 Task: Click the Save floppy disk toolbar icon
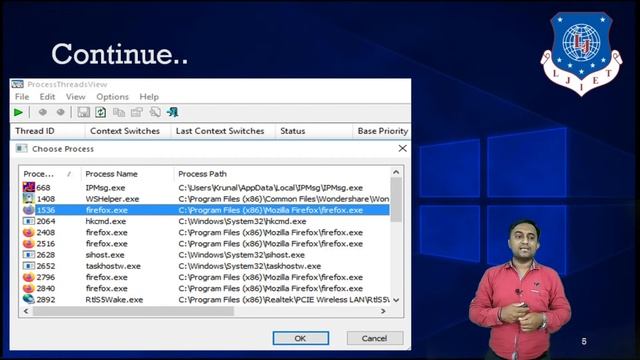coord(84,112)
